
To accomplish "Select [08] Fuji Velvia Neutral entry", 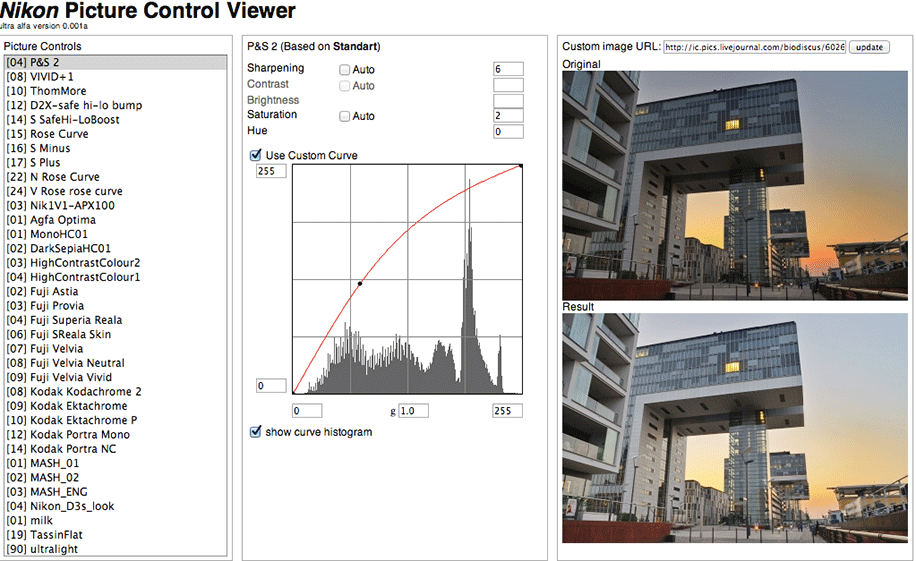I will click(116, 363).
